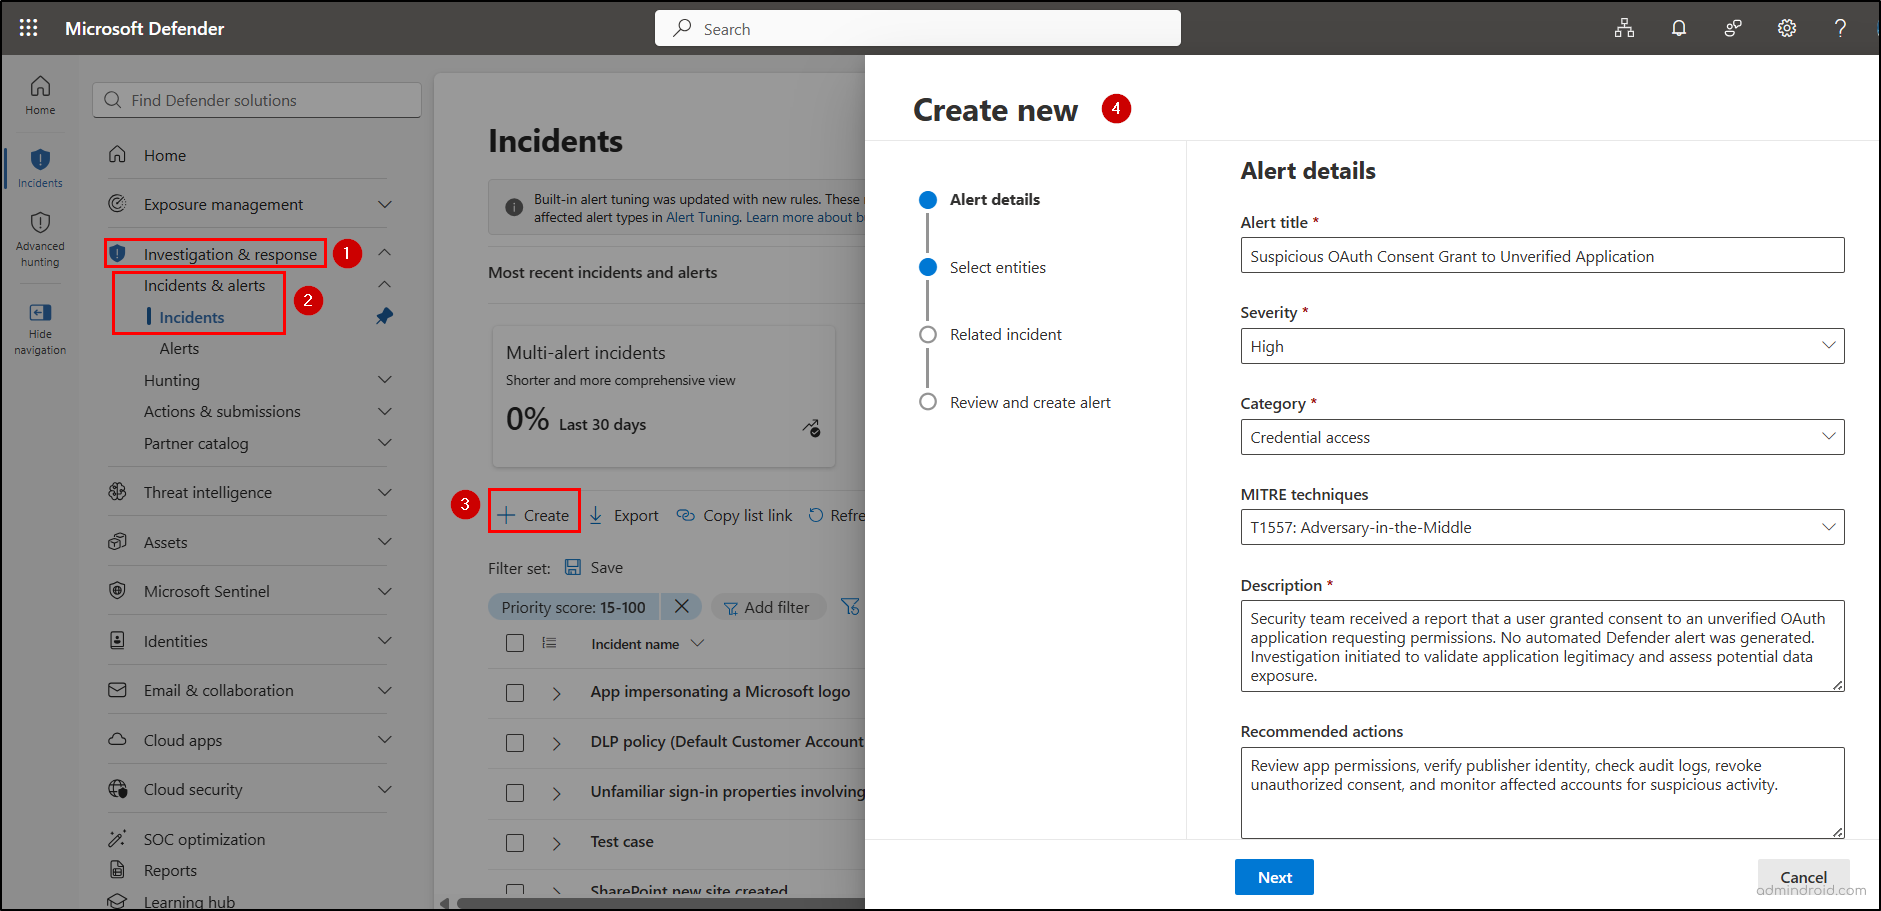The height and width of the screenshot is (911, 1881).
Task: Click the Assets icon in navigation
Action: pyautogui.click(x=117, y=542)
